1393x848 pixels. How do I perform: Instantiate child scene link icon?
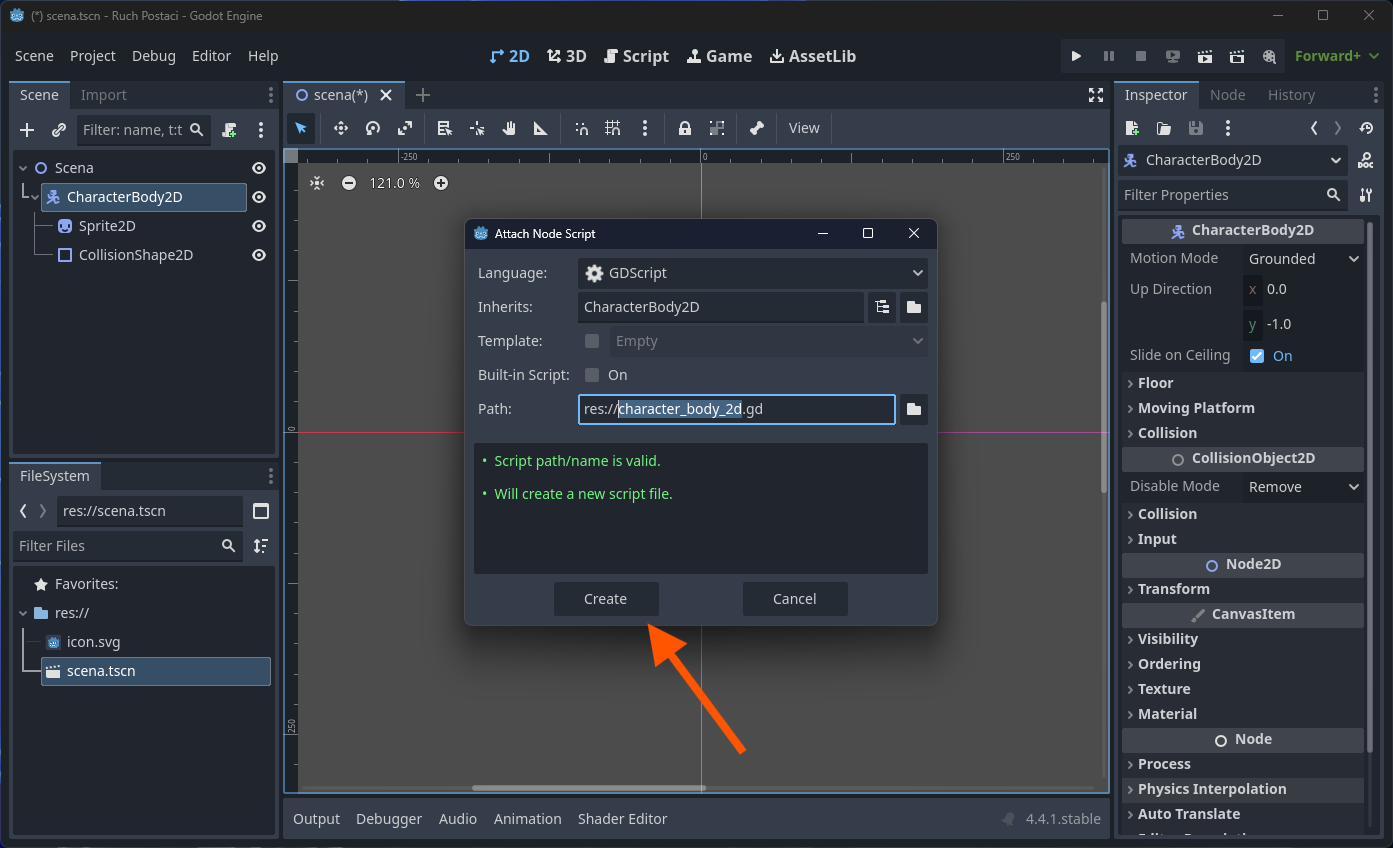(x=59, y=130)
